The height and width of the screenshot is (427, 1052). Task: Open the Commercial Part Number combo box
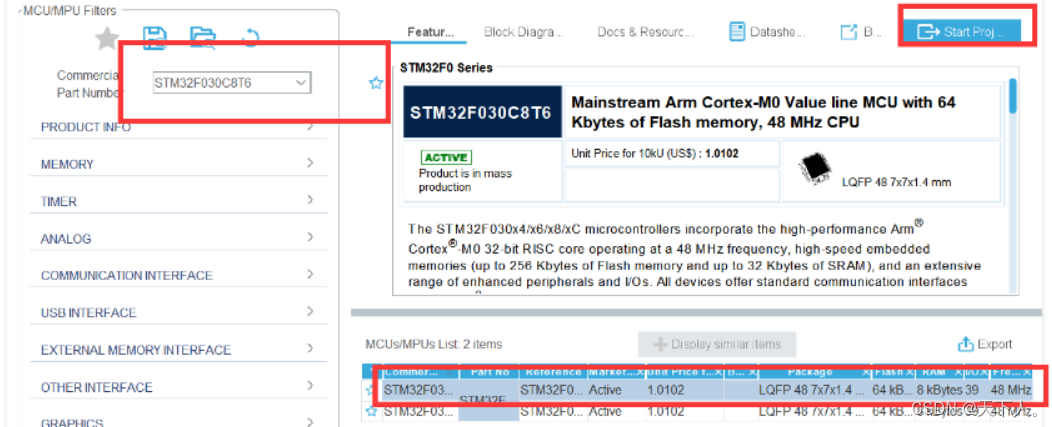pyautogui.click(x=232, y=83)
